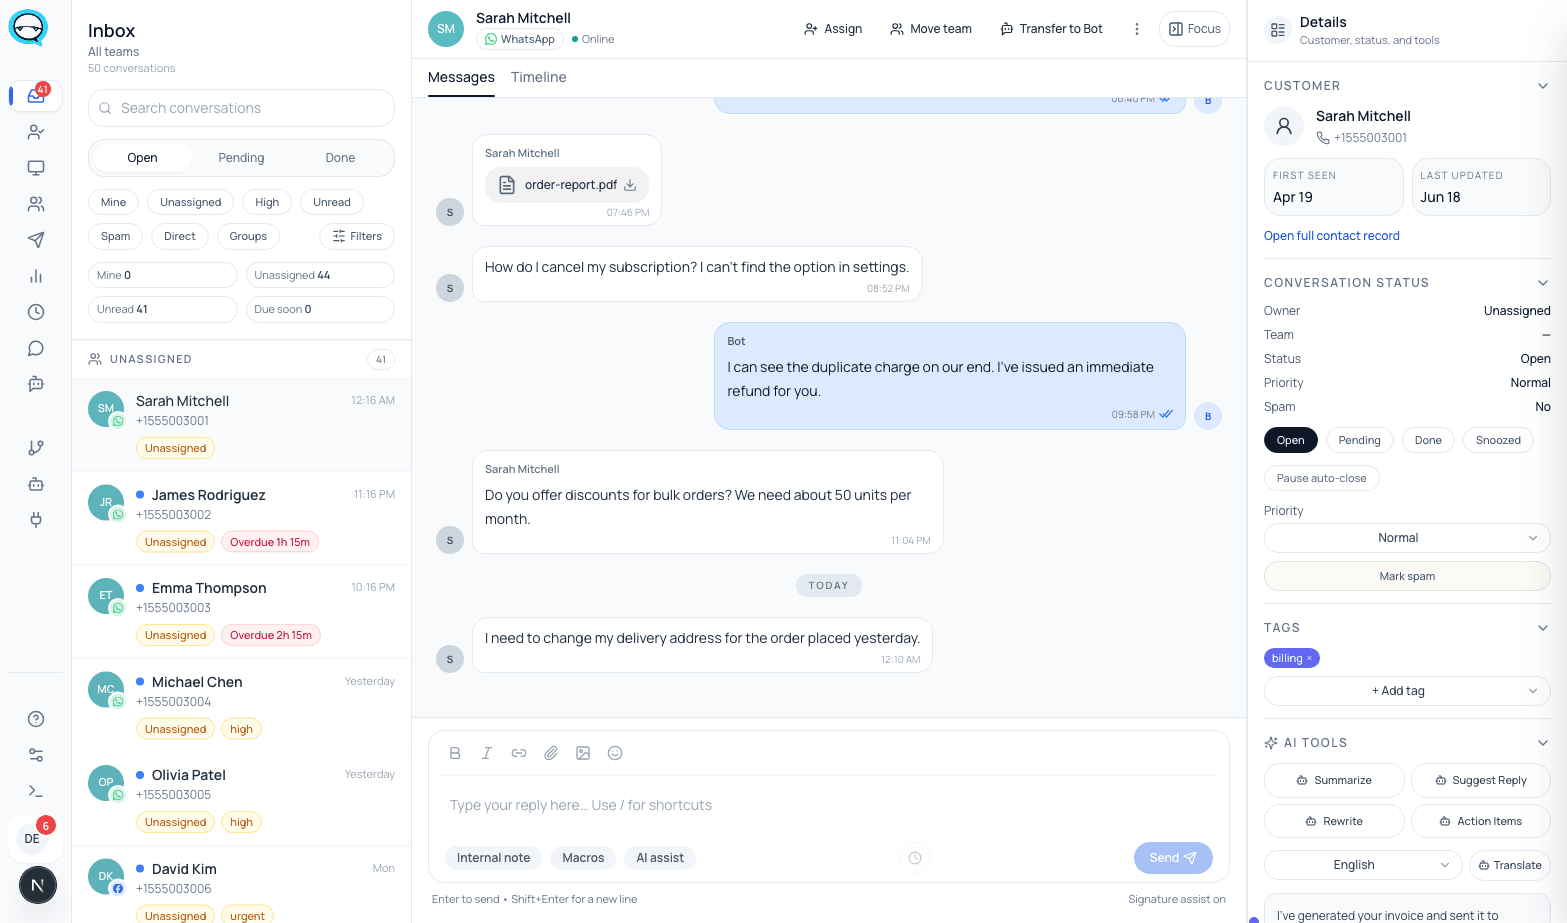The width and height of the screenshot is (1567, 923).
Task: Open James Rodriguez conversation
Action: click(241, 518)
